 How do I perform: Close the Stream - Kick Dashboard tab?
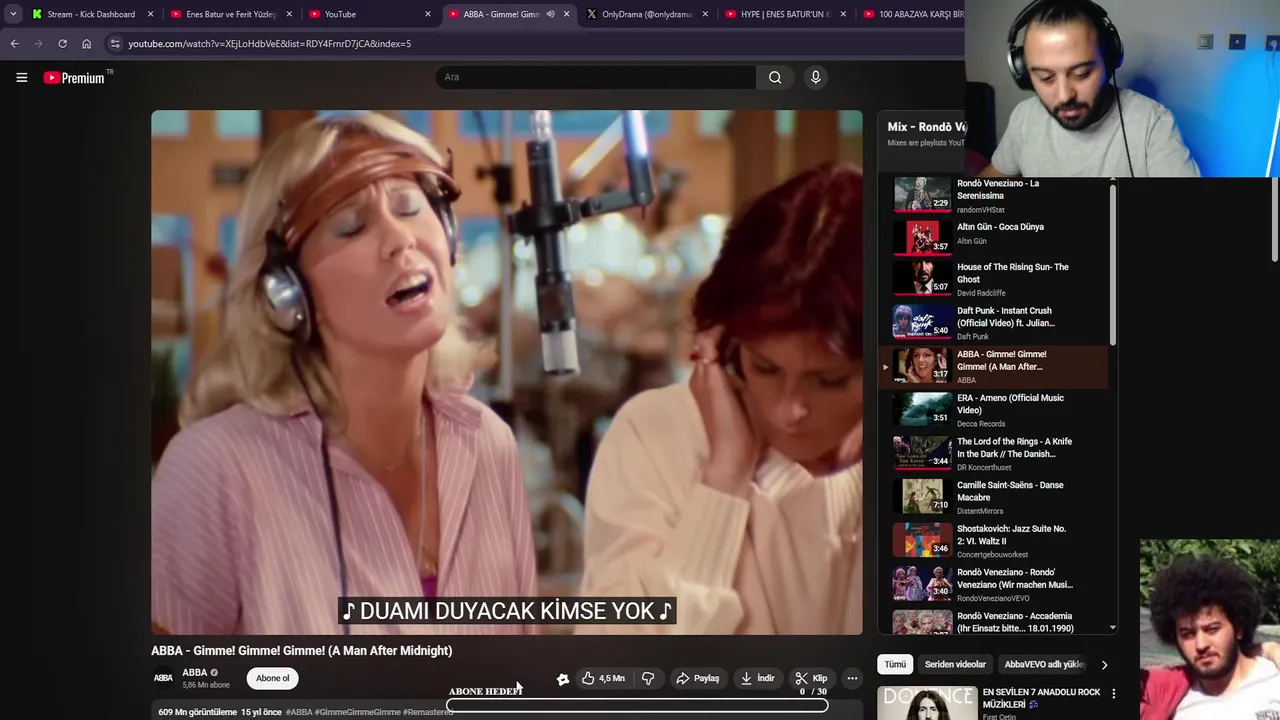pos(151,14)
